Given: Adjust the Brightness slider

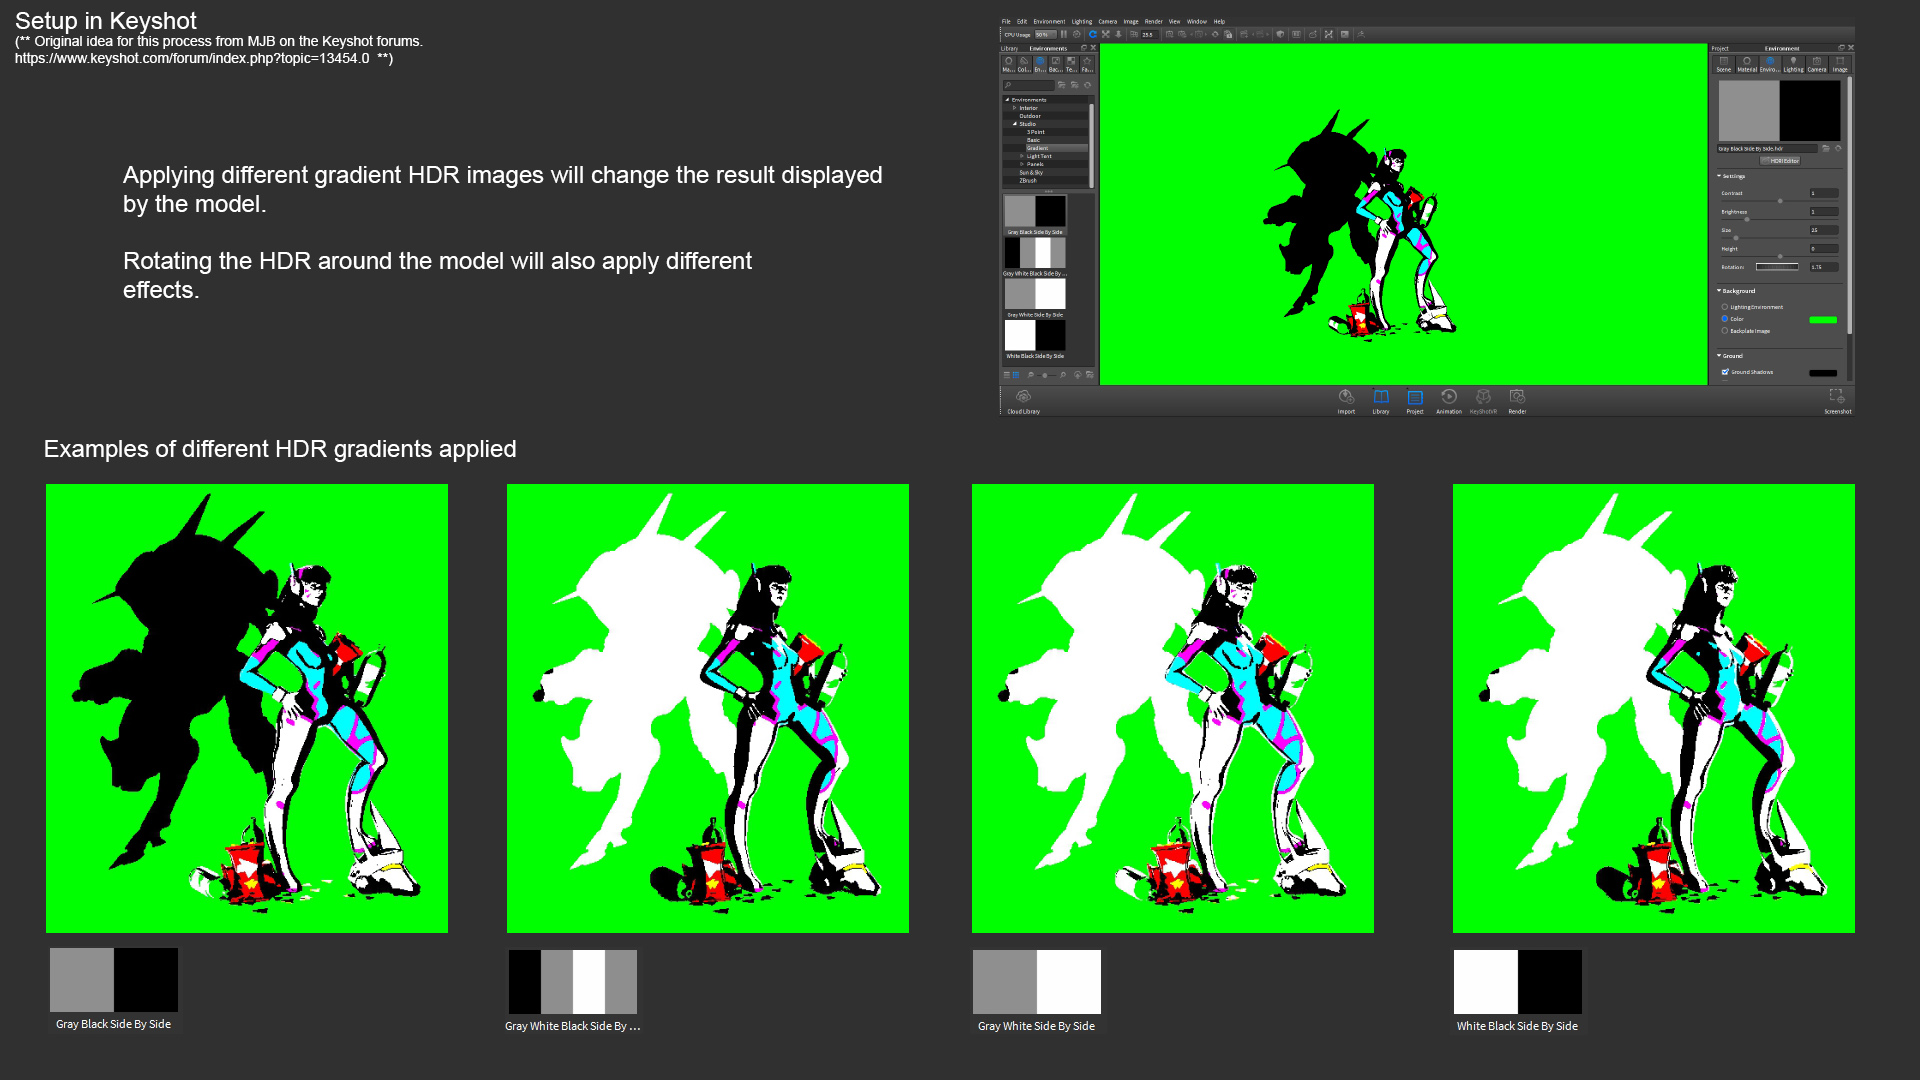Looking at the screenshot, I should (1747, 219).
